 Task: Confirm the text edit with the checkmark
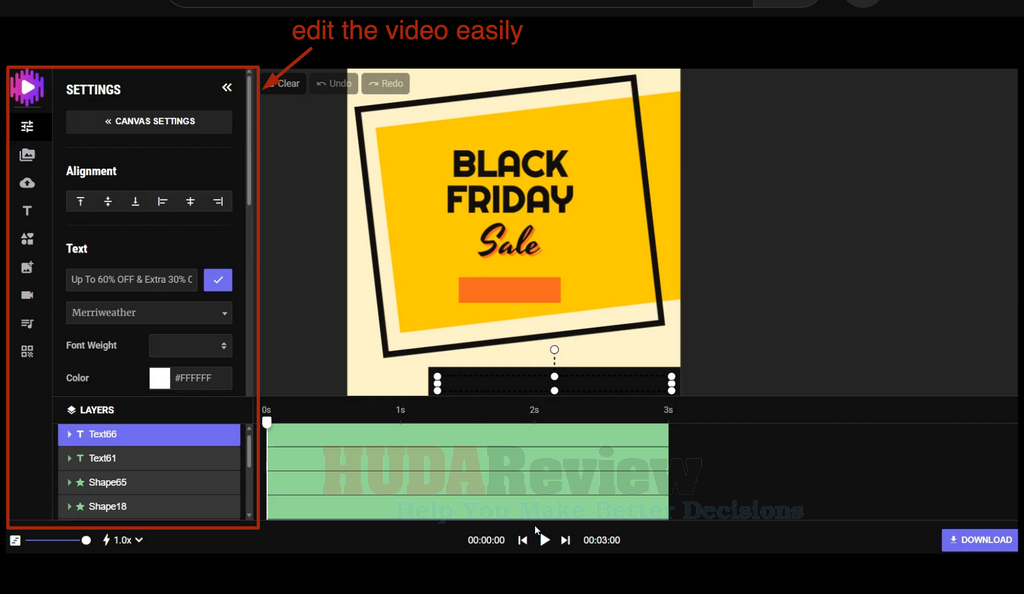[217, 280]
